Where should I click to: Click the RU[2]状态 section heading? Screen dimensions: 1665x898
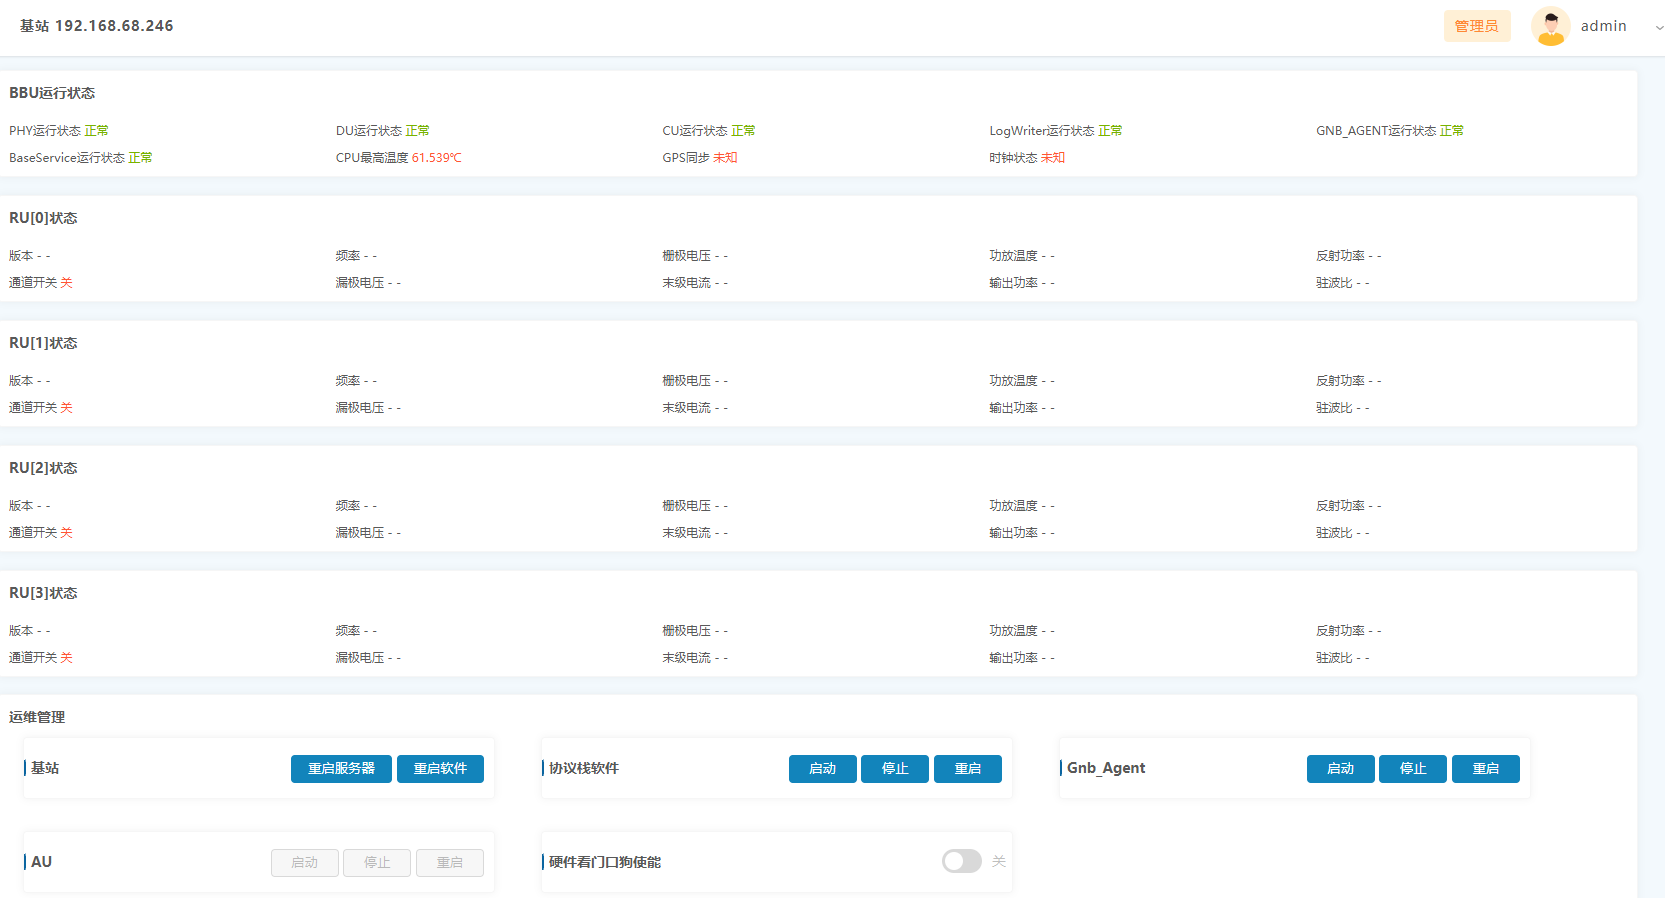(x=43, y=468)
